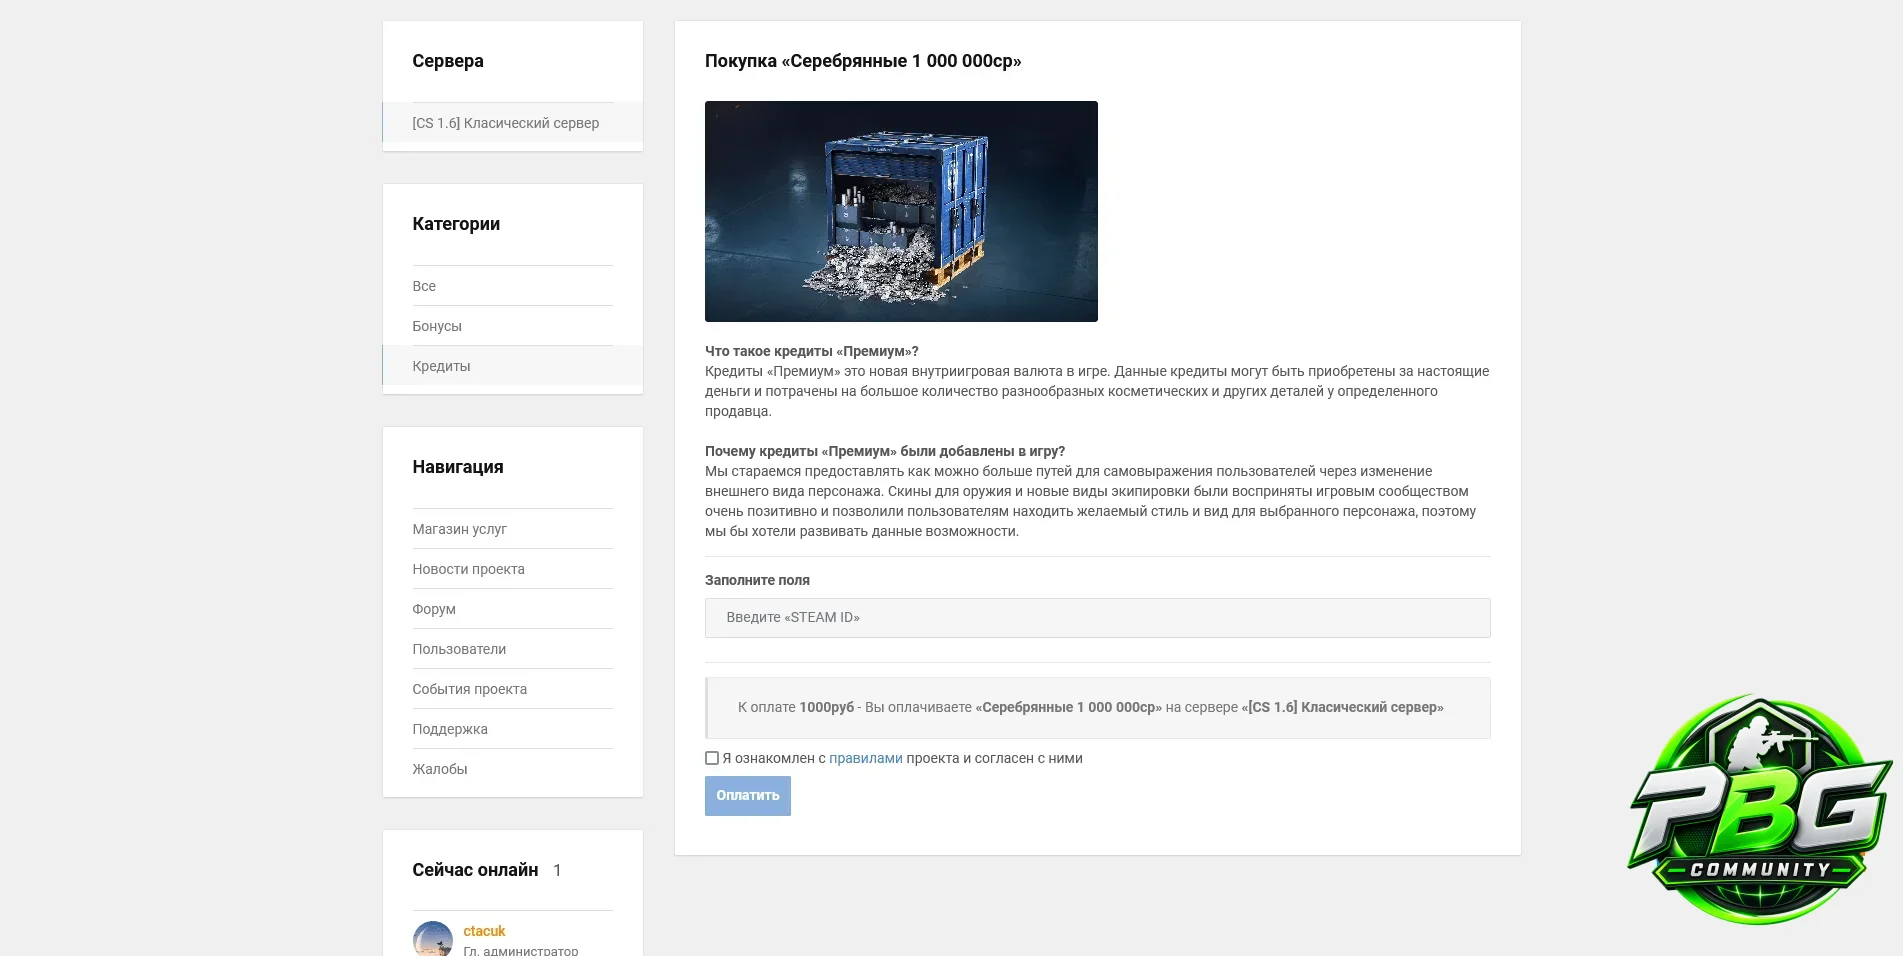Click the Почему кредиты «Премиум» были добавлены heading

(885, 451)
